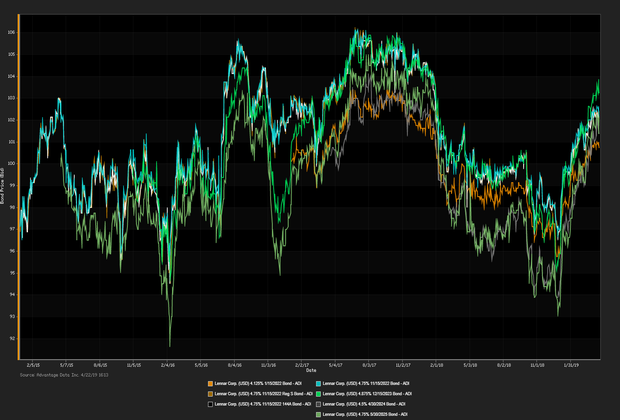Click the 5/4/17 date axis label
Viewport: 620px width, 420px height.
coord(336,365)
